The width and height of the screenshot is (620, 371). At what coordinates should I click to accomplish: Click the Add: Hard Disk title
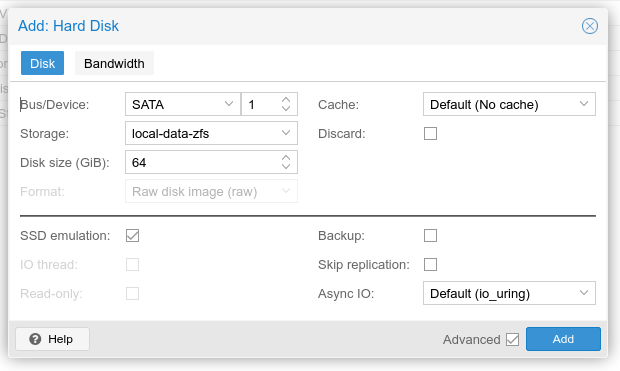[x=68, y=26]
